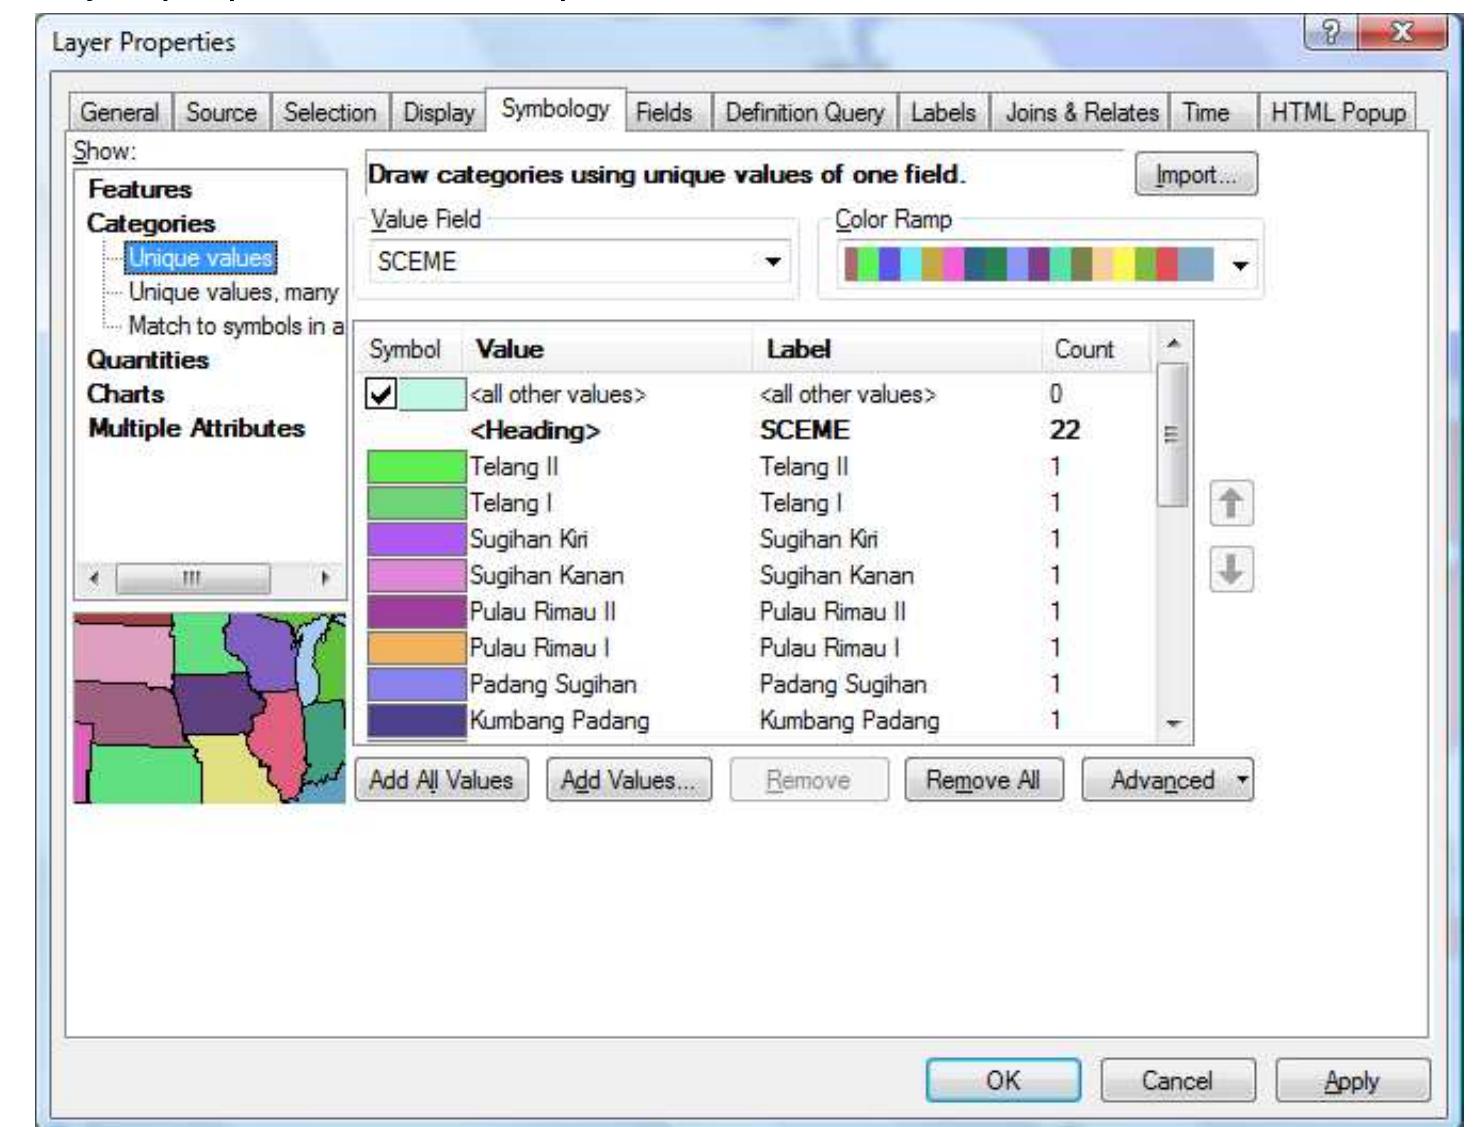Click the Show list horizontal scrollbar thumb
Screen dimensions: 1474x1127
point(193,578)
